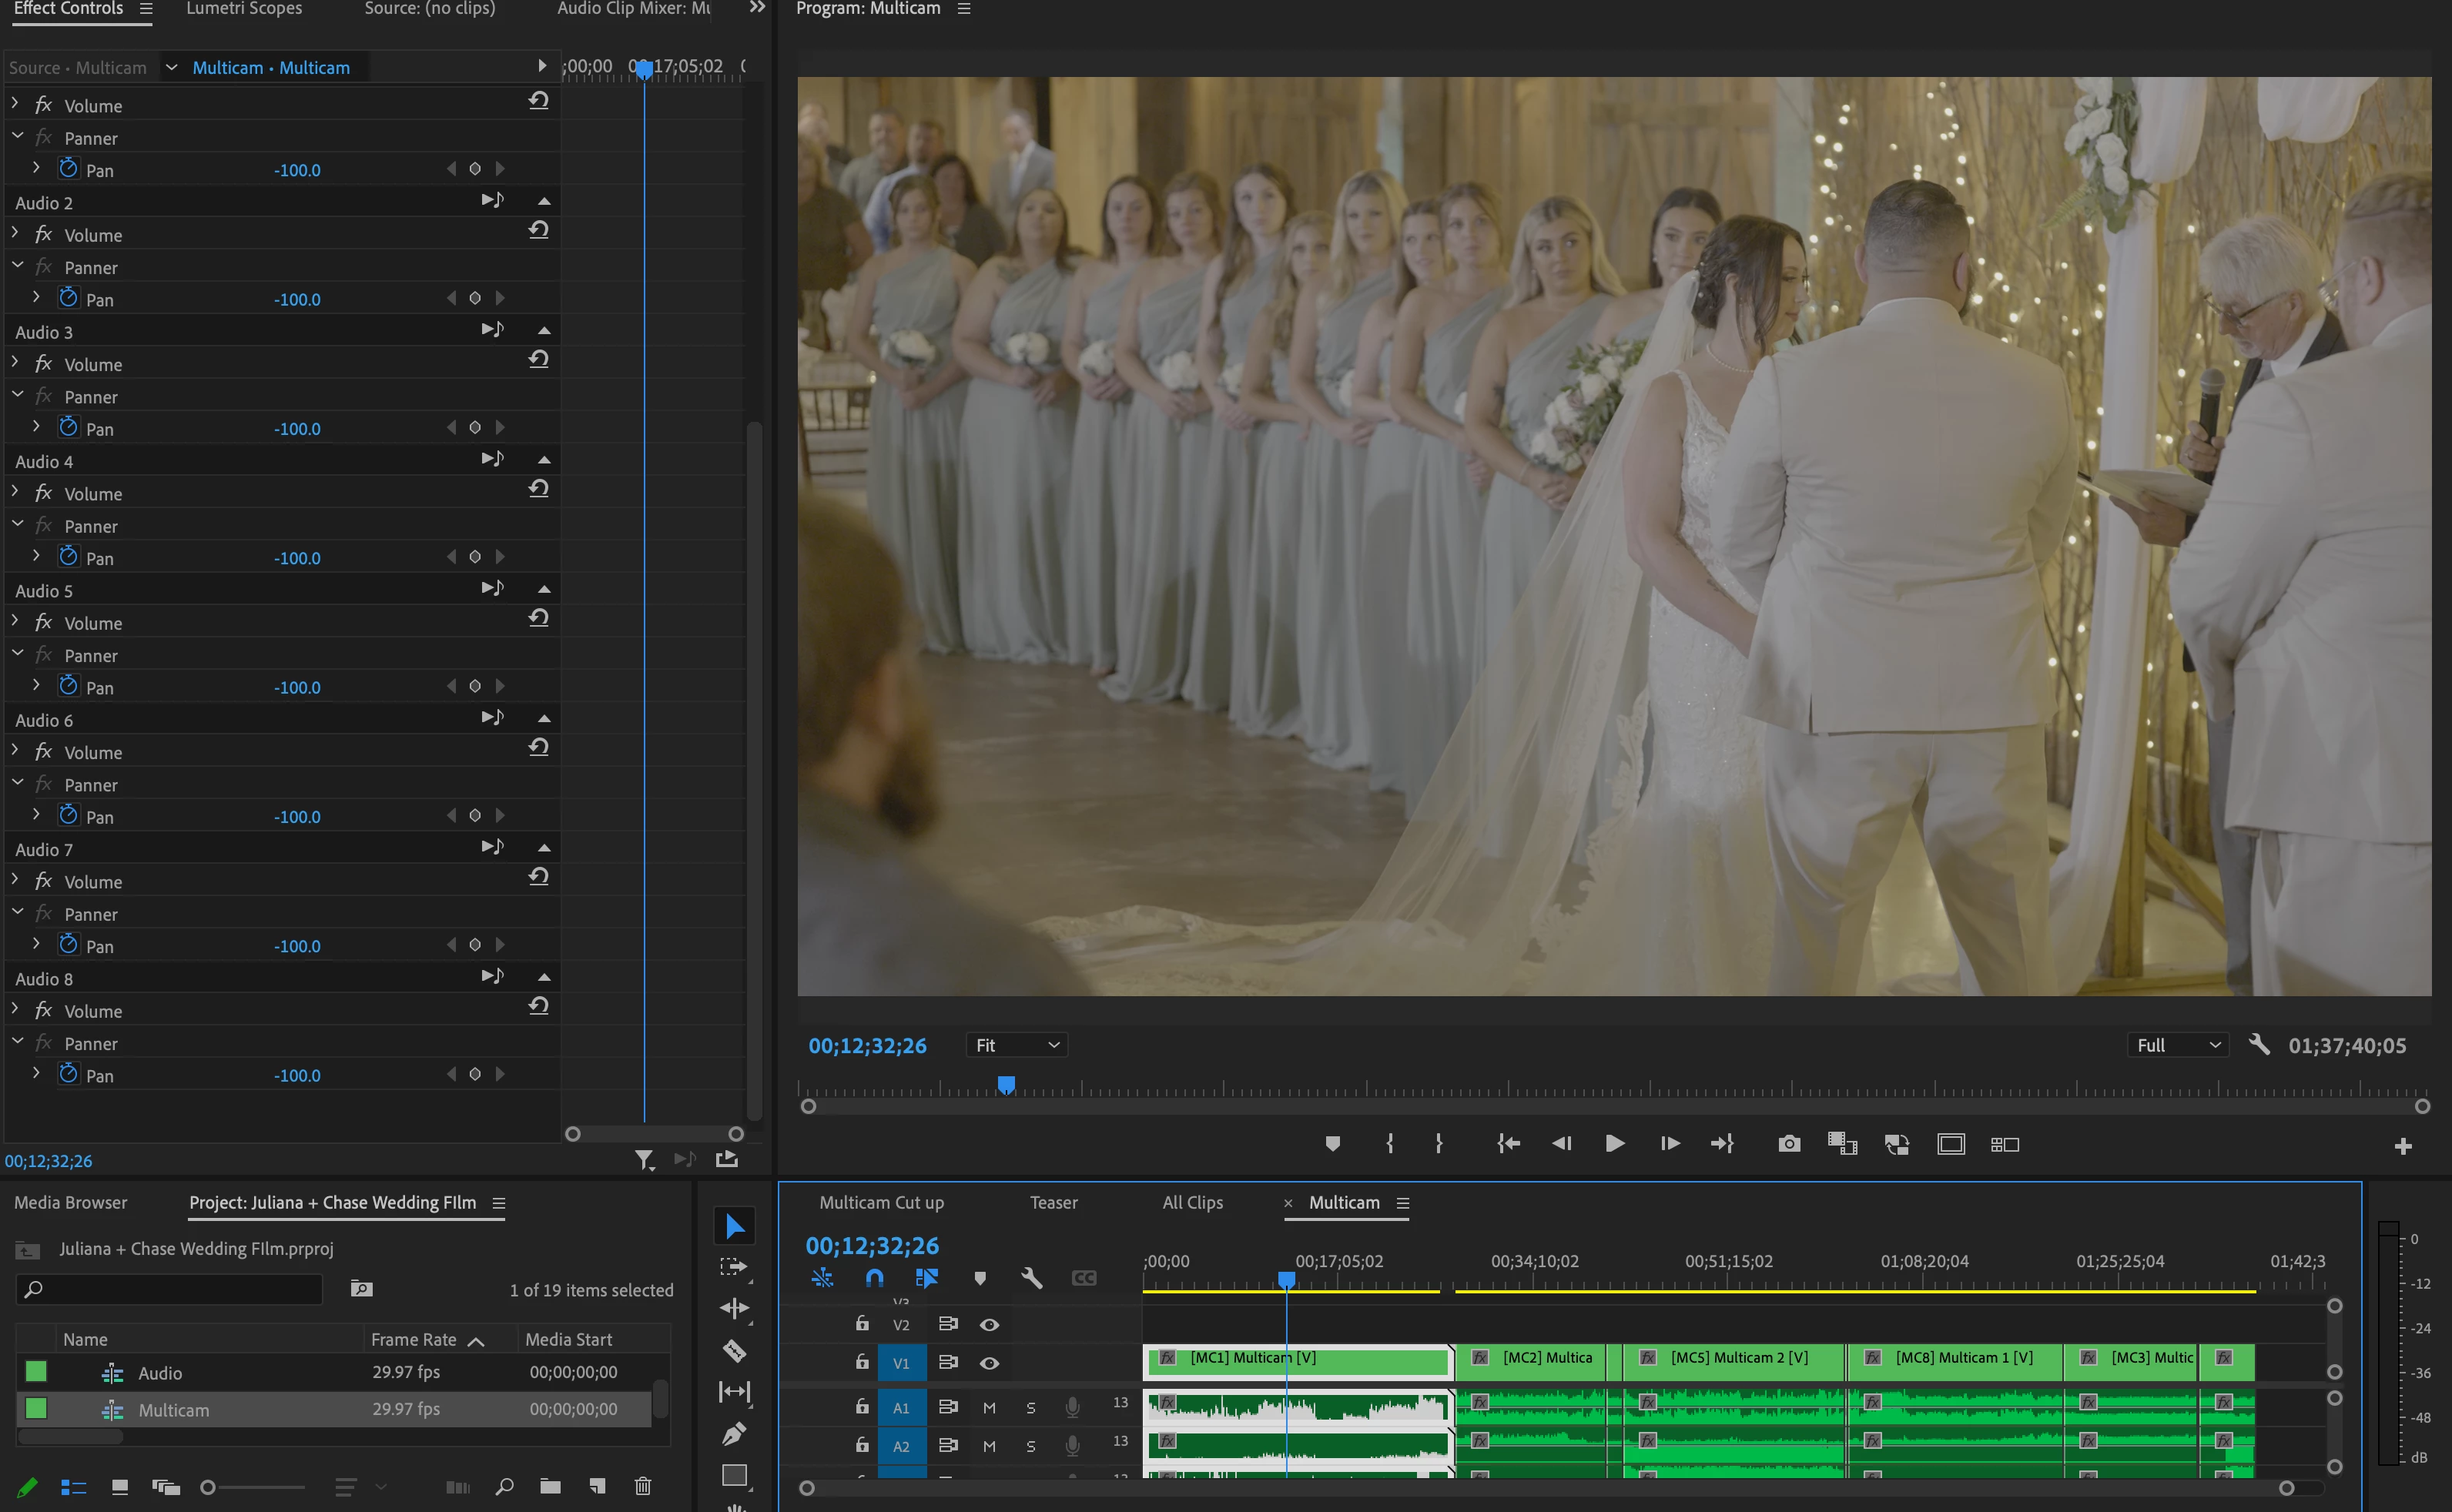Open the Fit zoom level dropdown

pyautogui.click(x=1017, y=1045)
